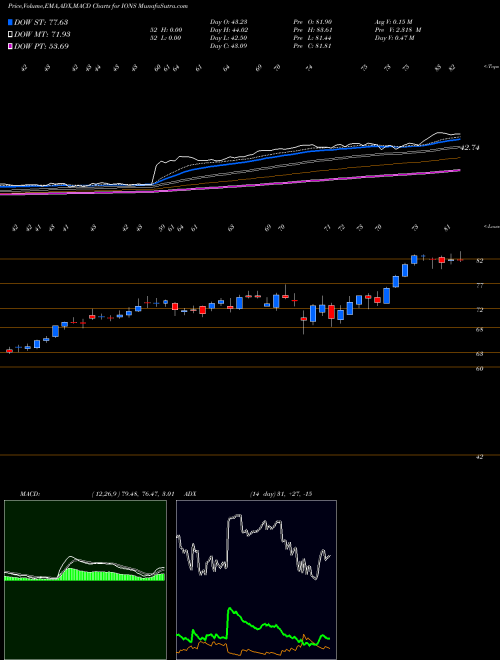Click the MACD (12,26,9) parameter values
This screenshot has width=500, height=660.
tap(133, 494)
